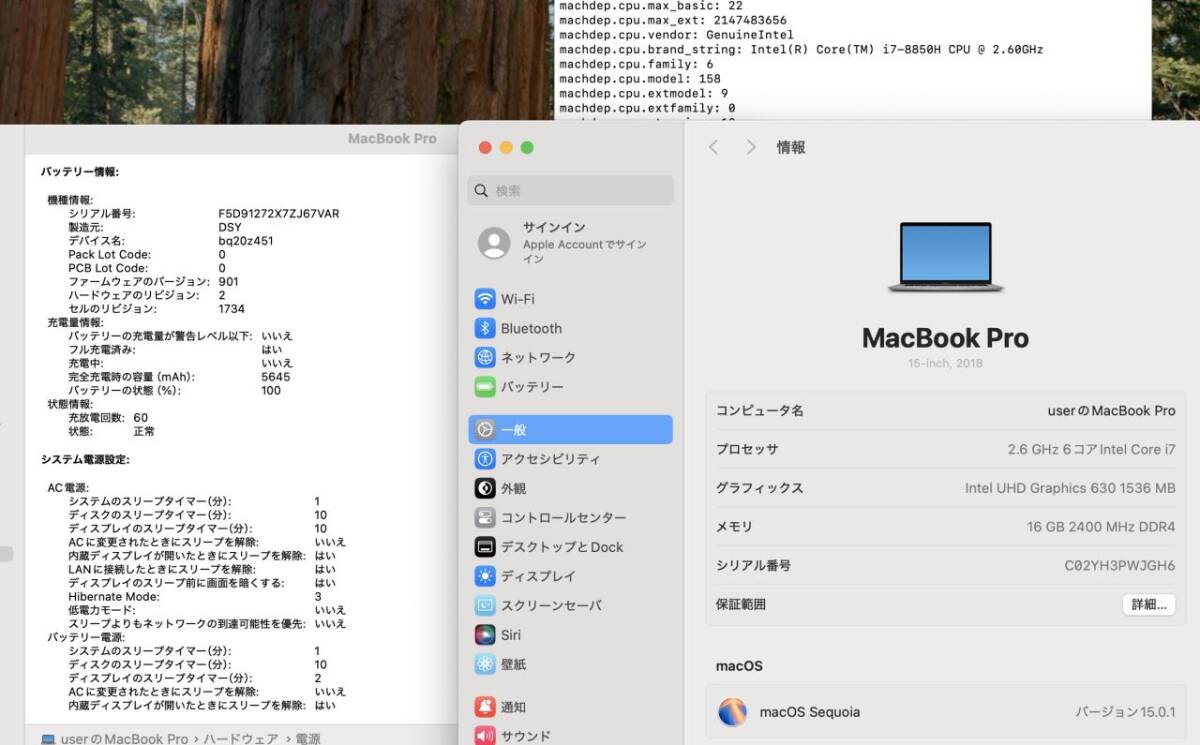Click the 15-inch, 2018 model label
Viewport: 1200px width, 745px height.
click(945, 363)
